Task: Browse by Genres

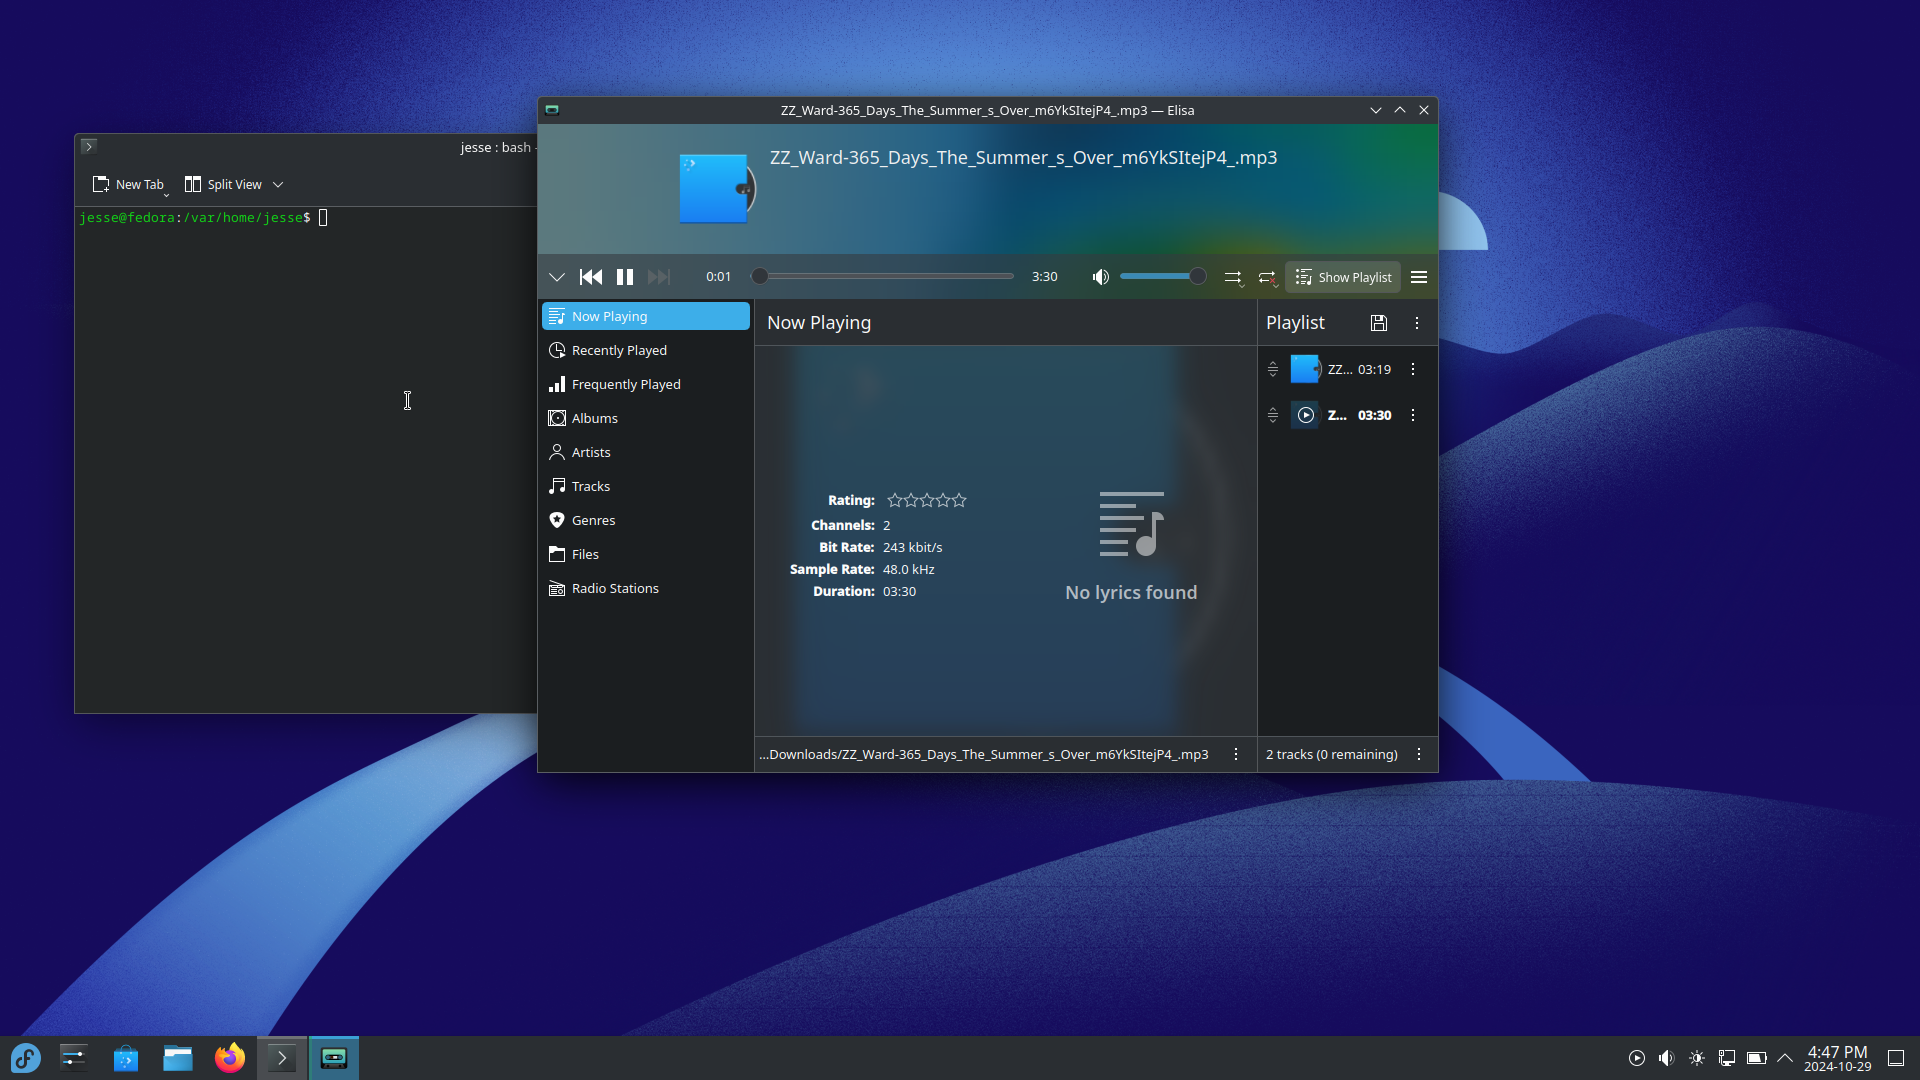Action: tap(646, 520)
